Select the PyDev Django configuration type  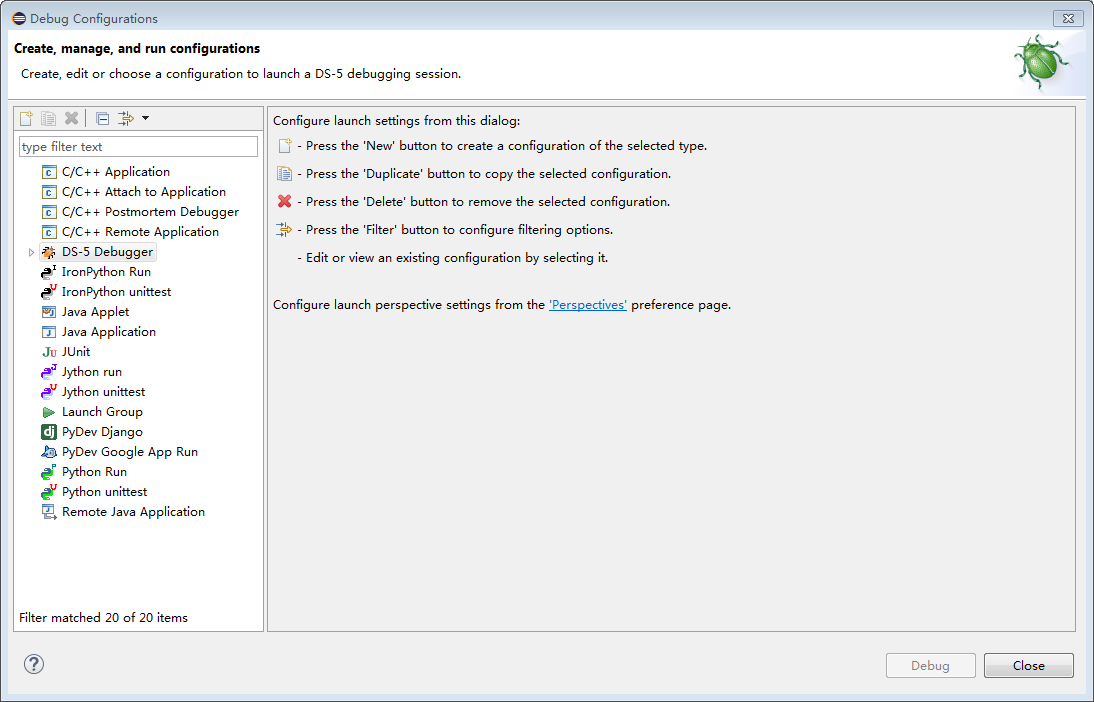(x=101, y=432)
